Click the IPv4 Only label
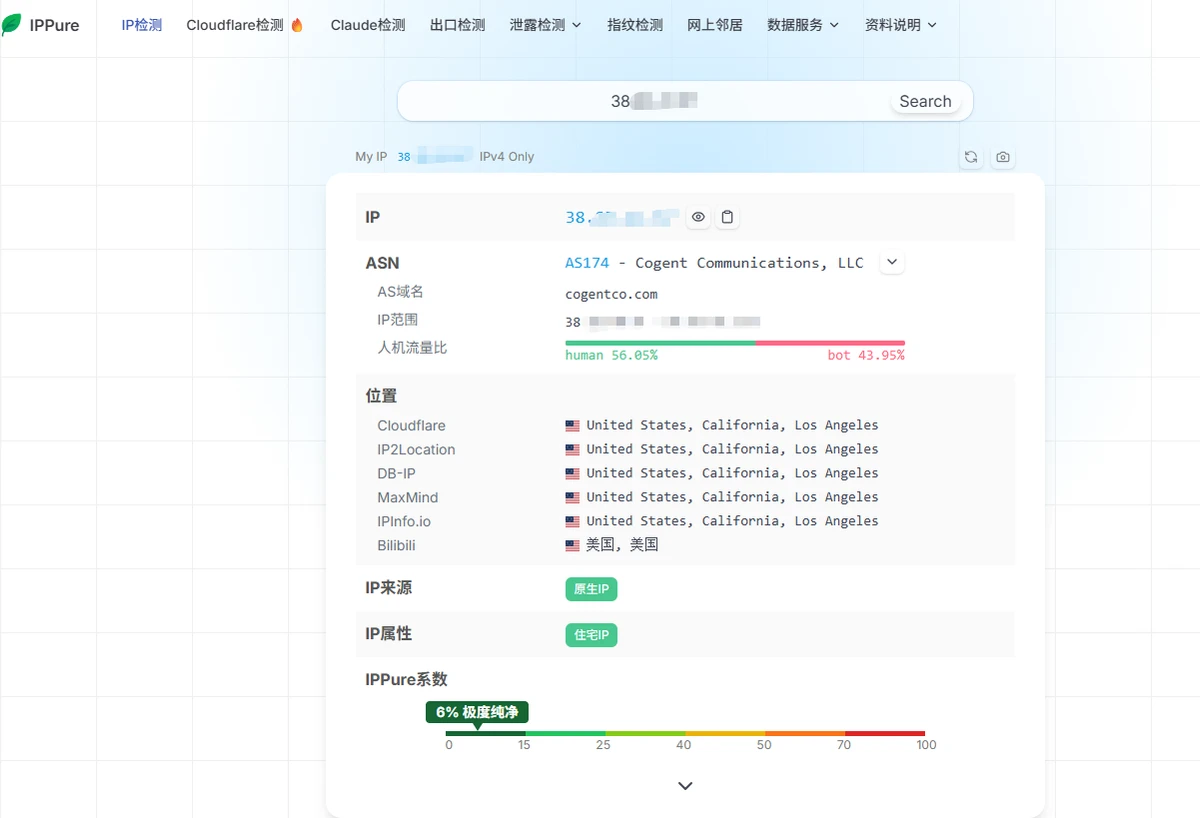 507,157
